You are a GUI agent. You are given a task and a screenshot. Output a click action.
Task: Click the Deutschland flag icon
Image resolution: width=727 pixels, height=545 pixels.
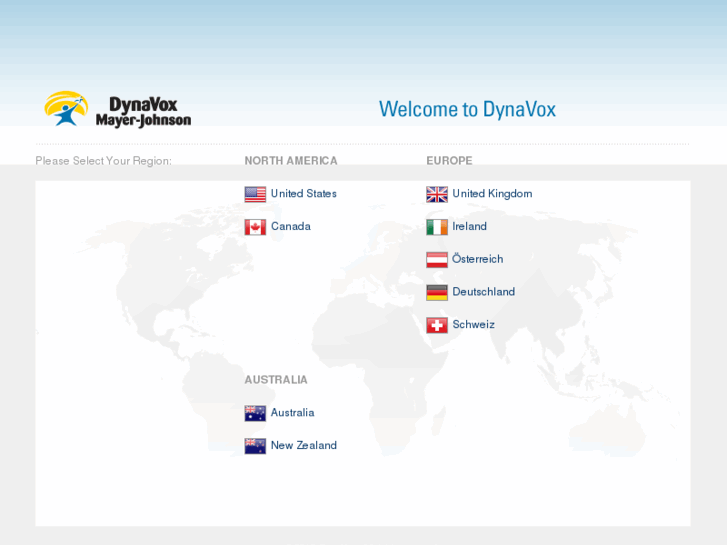pos(437,293)
